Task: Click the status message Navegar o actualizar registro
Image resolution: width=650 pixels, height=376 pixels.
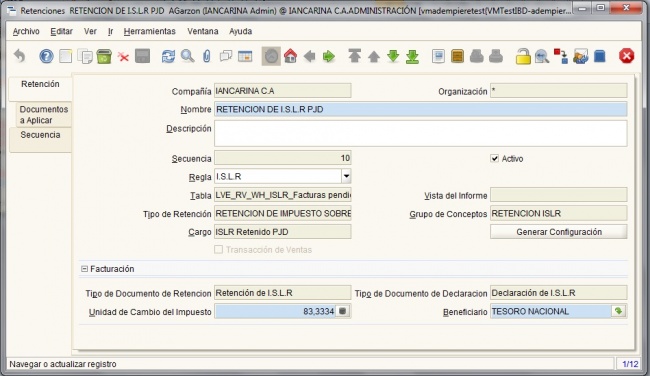Action: click(x=63, y=364)
